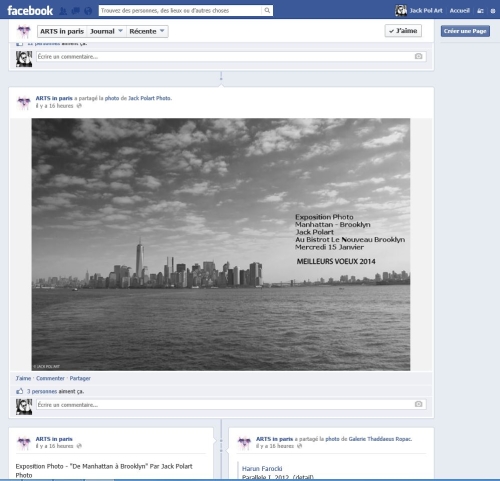Viewport: 500px width, 481px height.
Task: Open Jack Pol Art profile picture in top bar
Action: click(401, 10)
